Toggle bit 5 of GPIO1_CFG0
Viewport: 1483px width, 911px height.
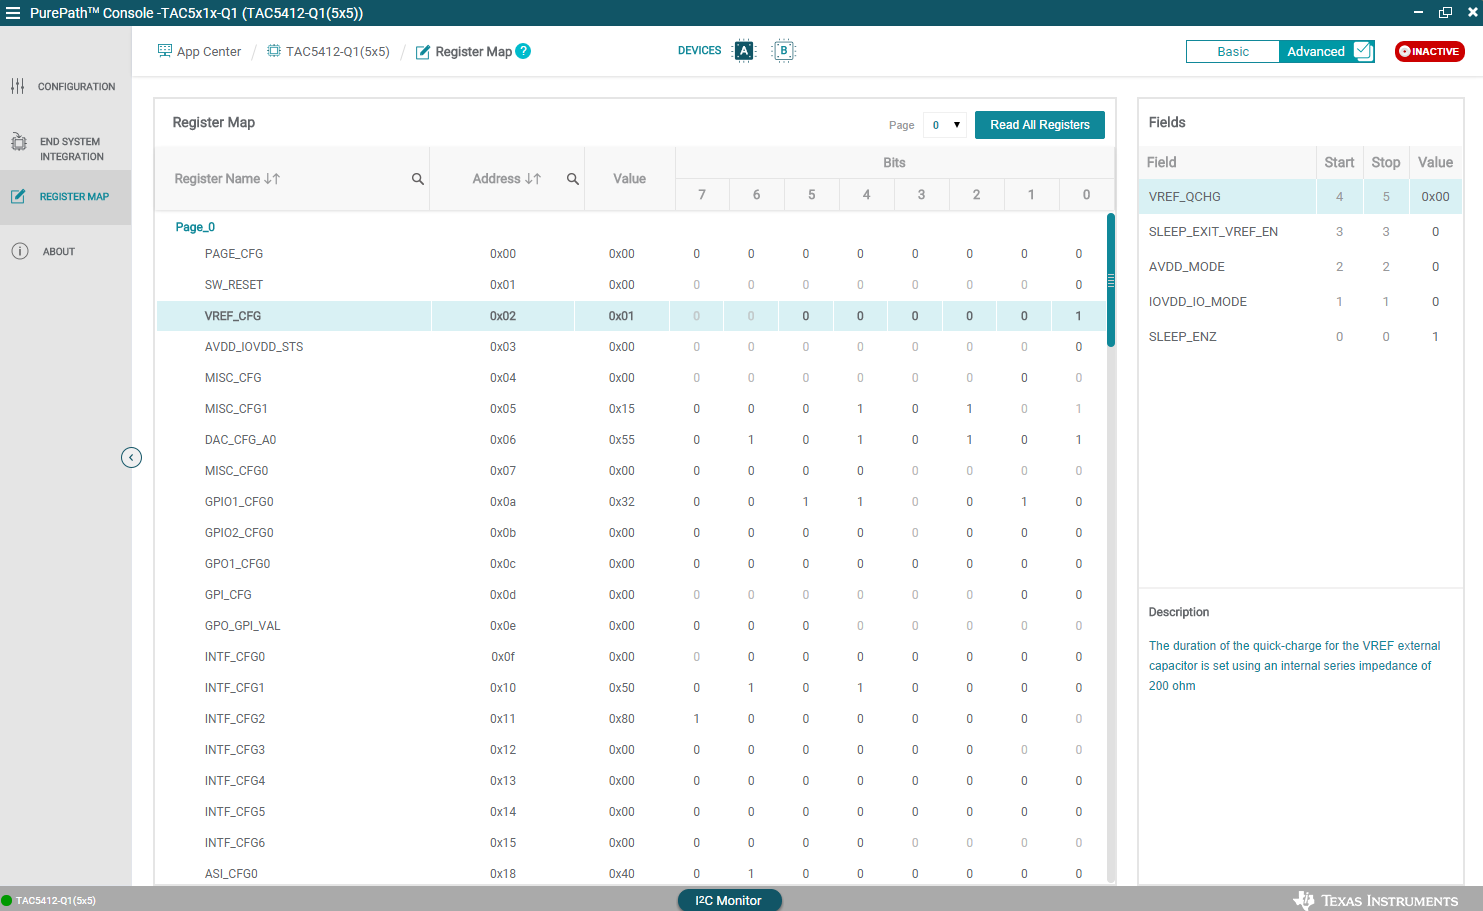coord(806,502)
